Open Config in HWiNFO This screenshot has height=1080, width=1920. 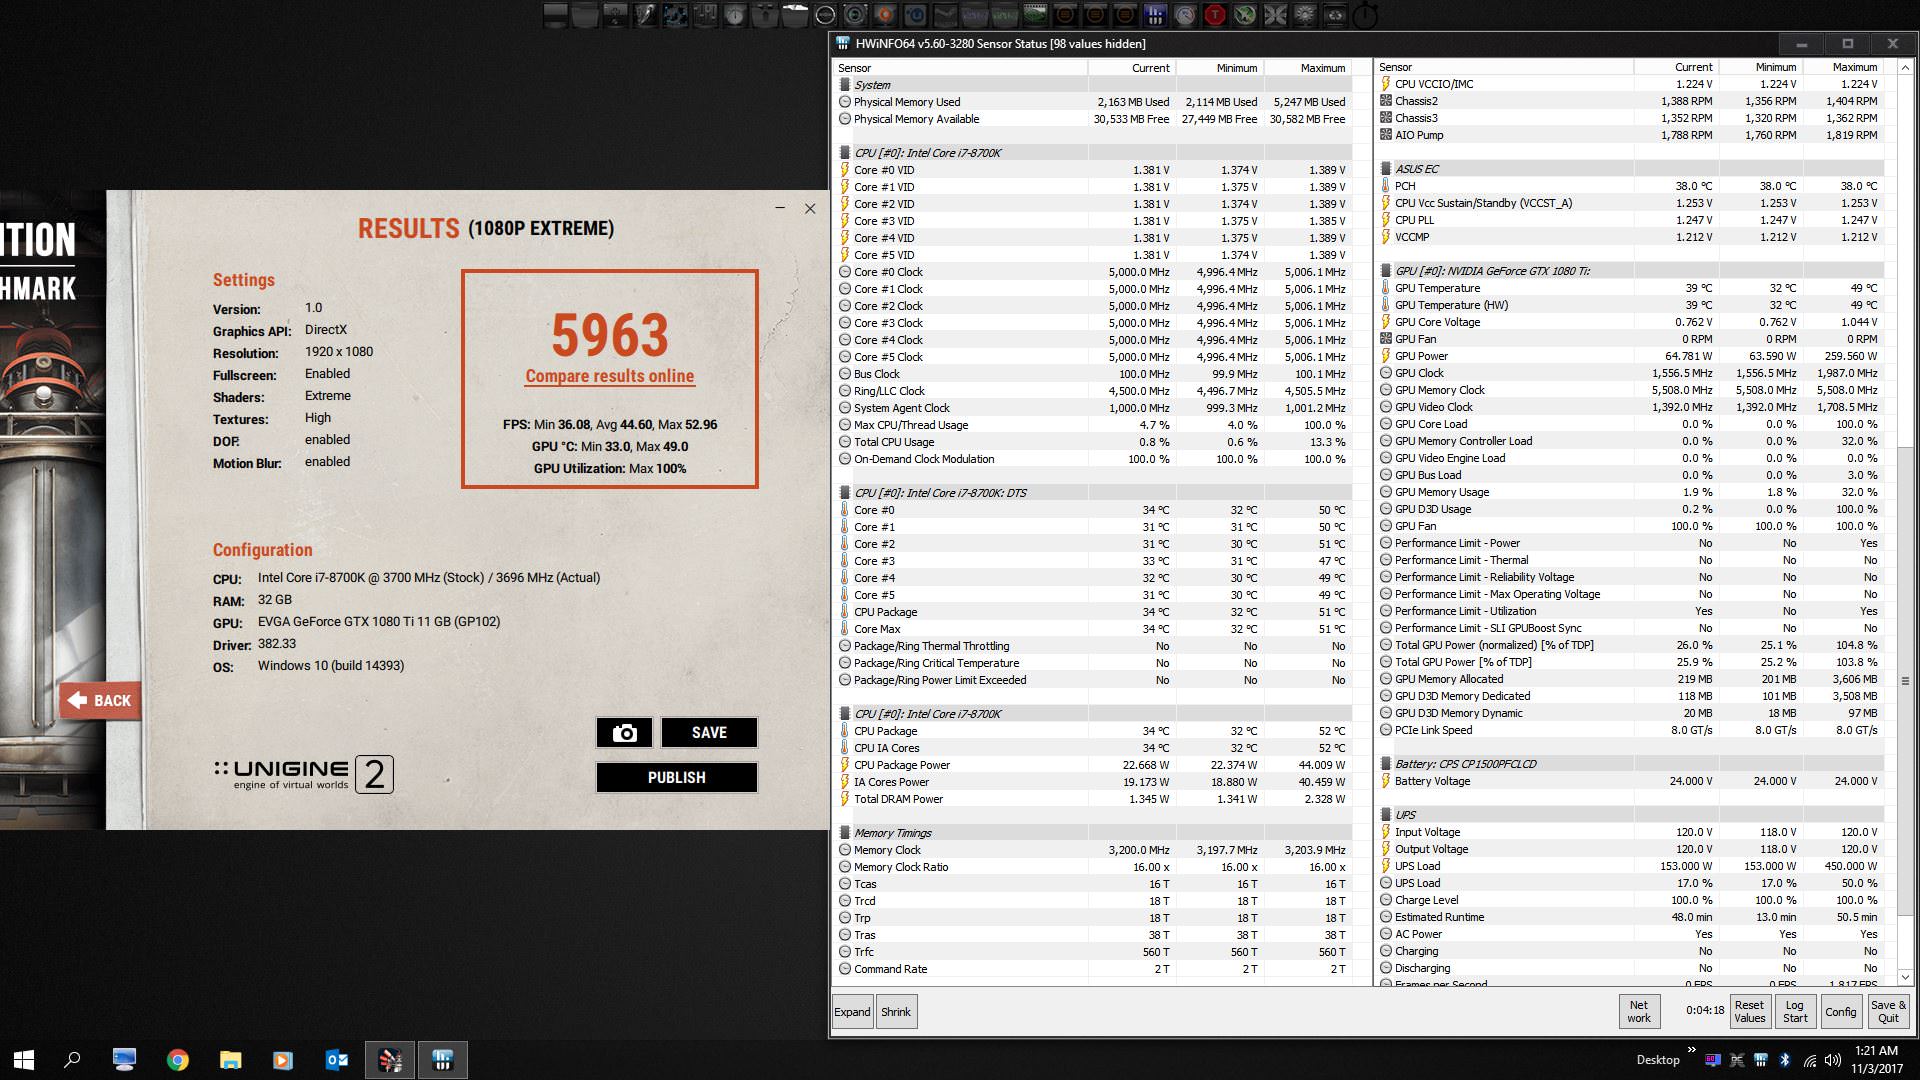1840,1012
